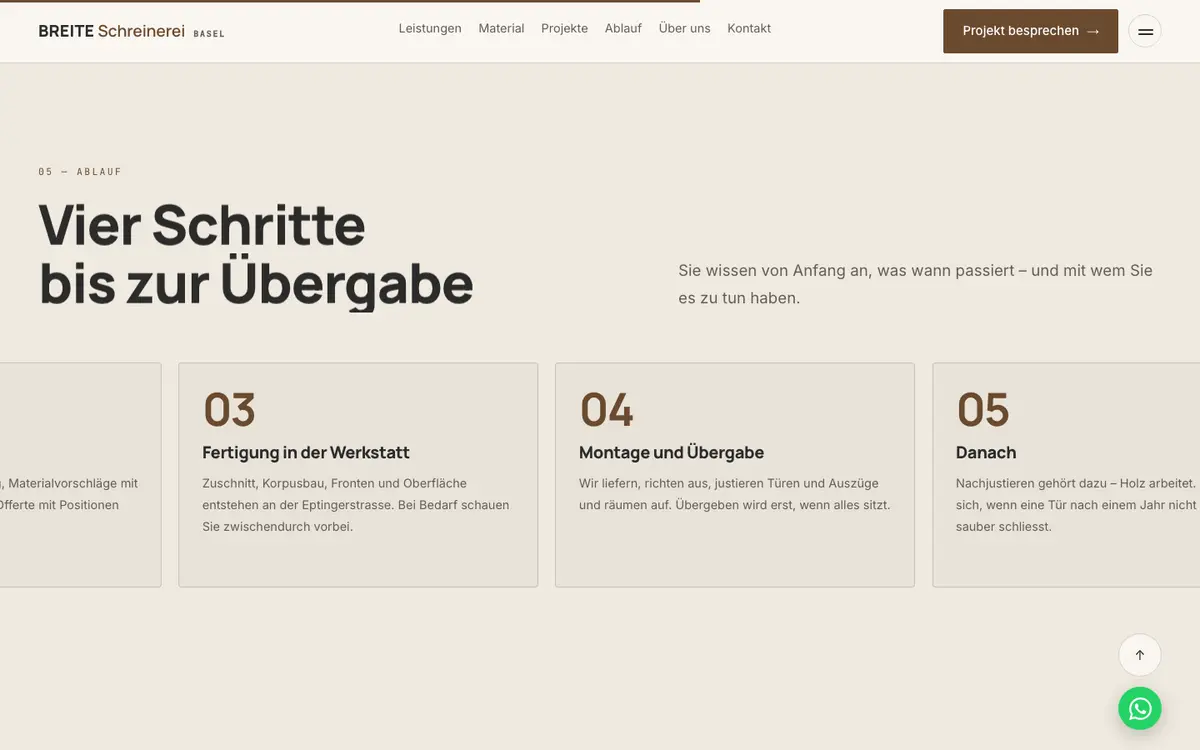Click the BREITE Schreinerei logo

coord(131,31)
